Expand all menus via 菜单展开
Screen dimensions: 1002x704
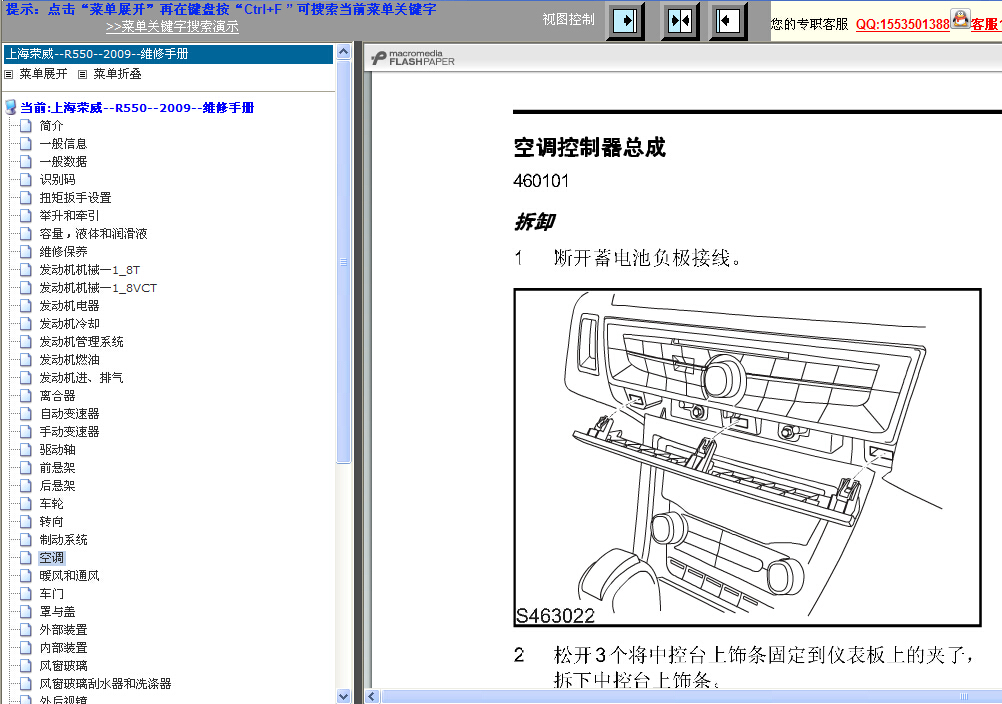pos(43,74)
